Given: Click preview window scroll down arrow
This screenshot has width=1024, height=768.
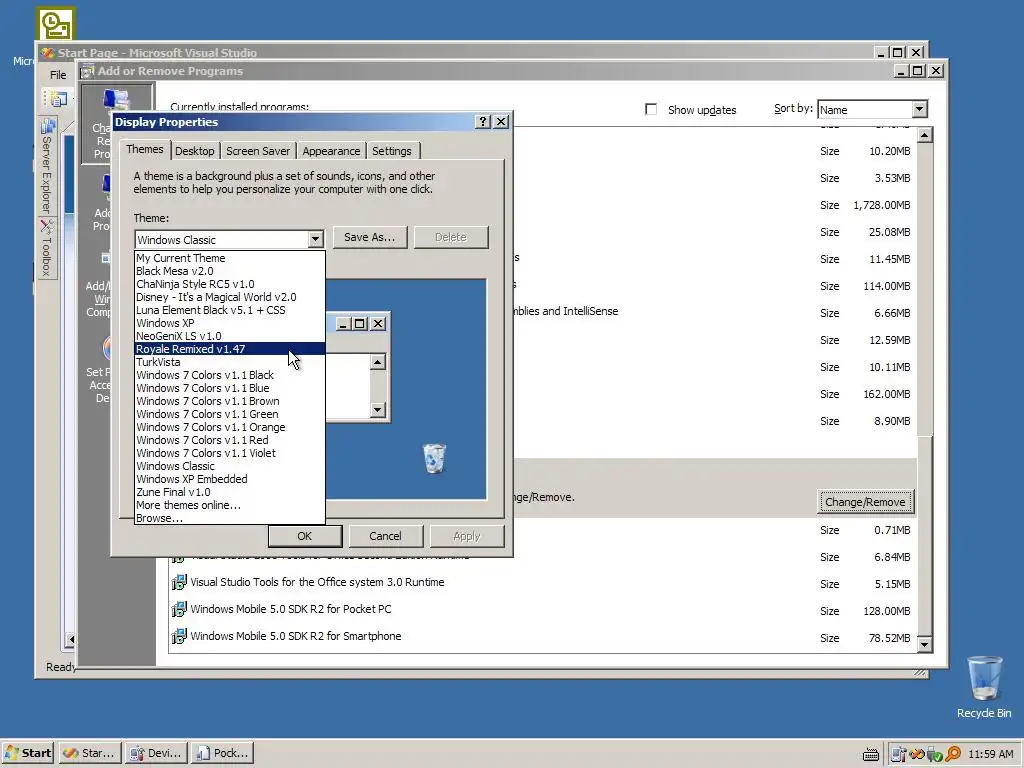Looking at the screenshot, I should [x=377, y=409].
